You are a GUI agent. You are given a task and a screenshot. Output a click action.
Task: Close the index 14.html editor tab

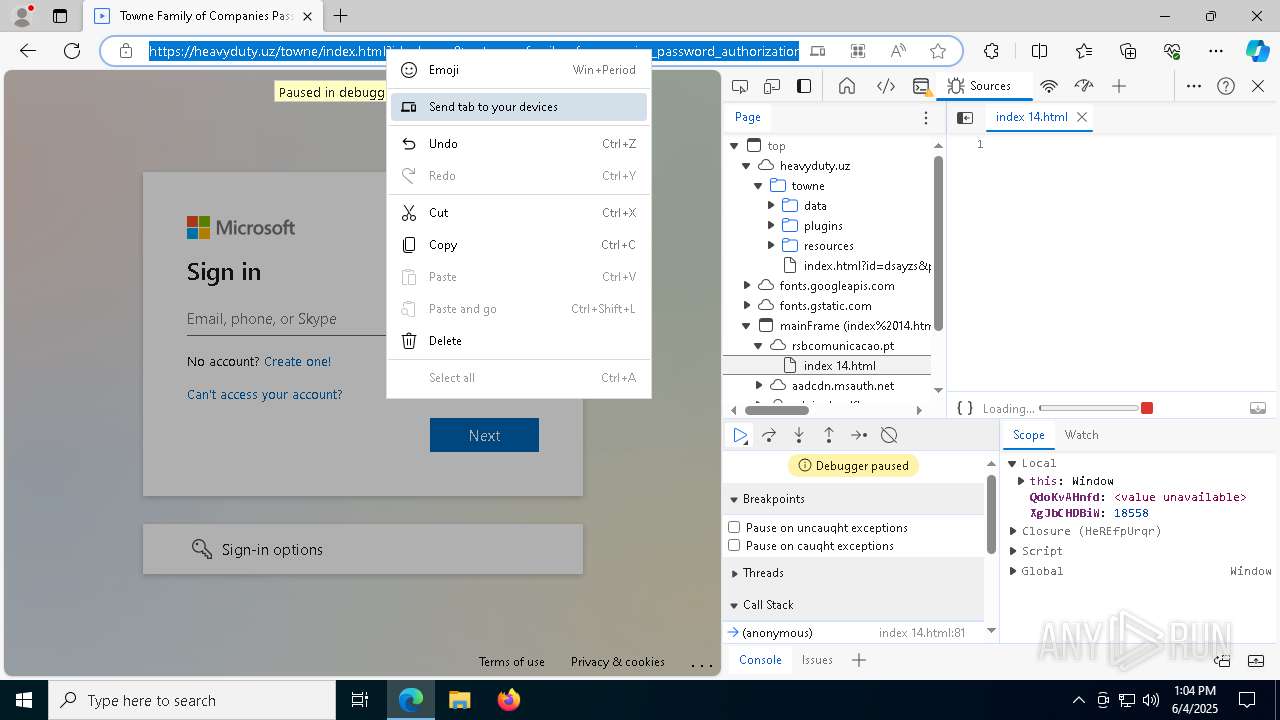click(1081, 117)
